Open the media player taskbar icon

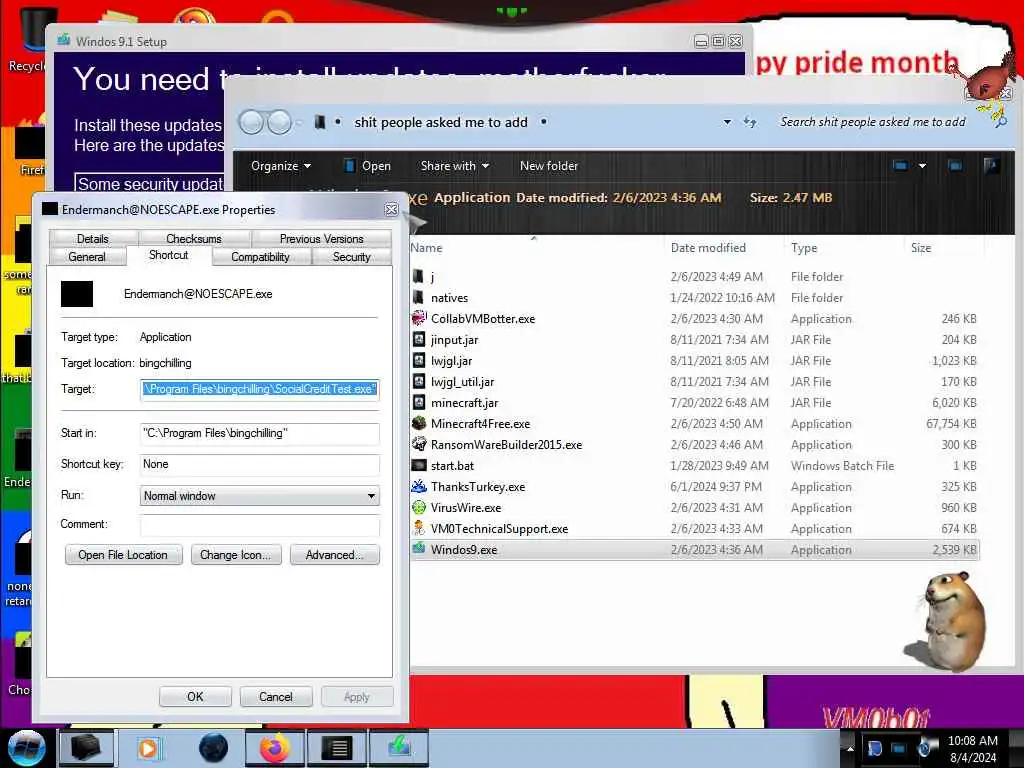148,748
